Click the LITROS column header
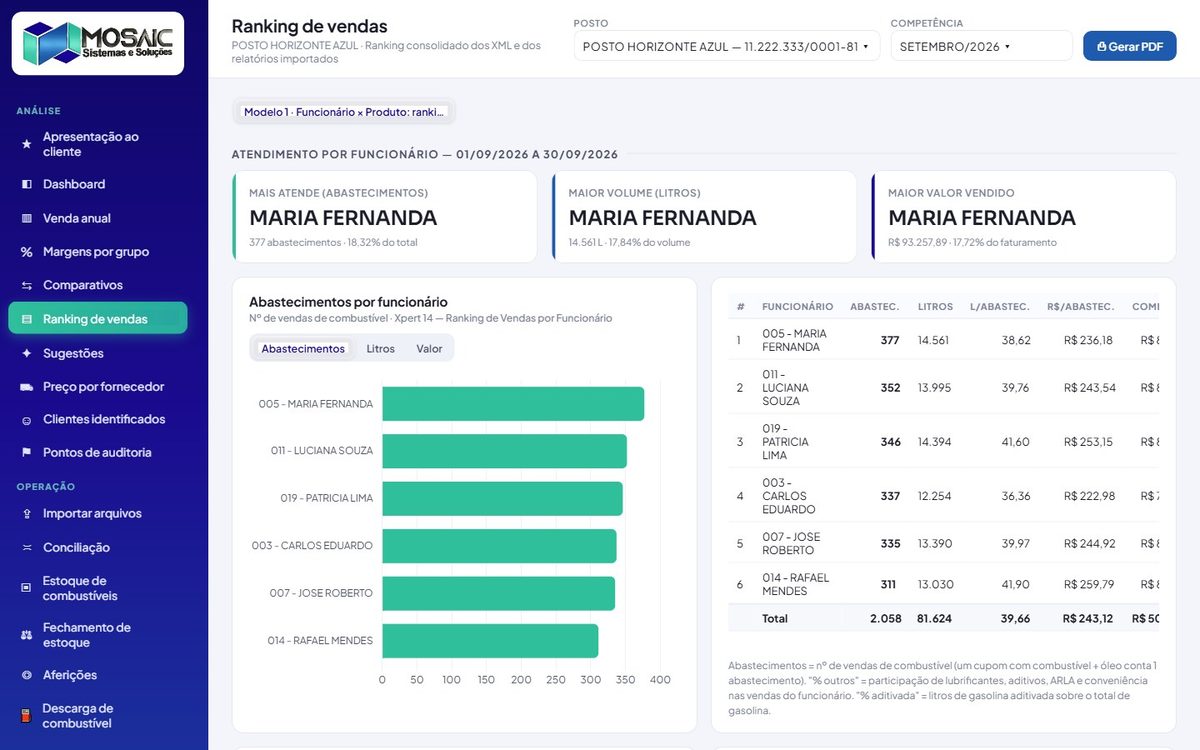Image resolution: width=1200 pixels, height=750 pixels. pyautogui.click(x=935, y=307)
